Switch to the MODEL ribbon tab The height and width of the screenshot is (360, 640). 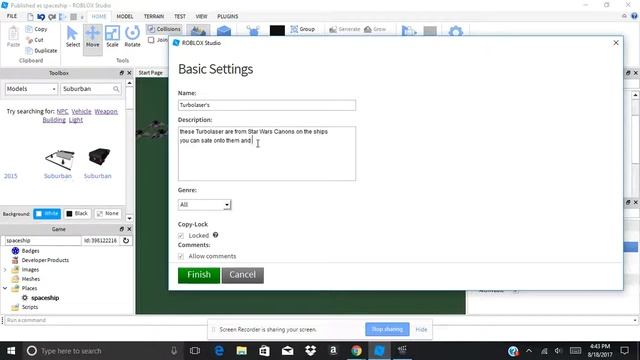click(x=124, y=16)
